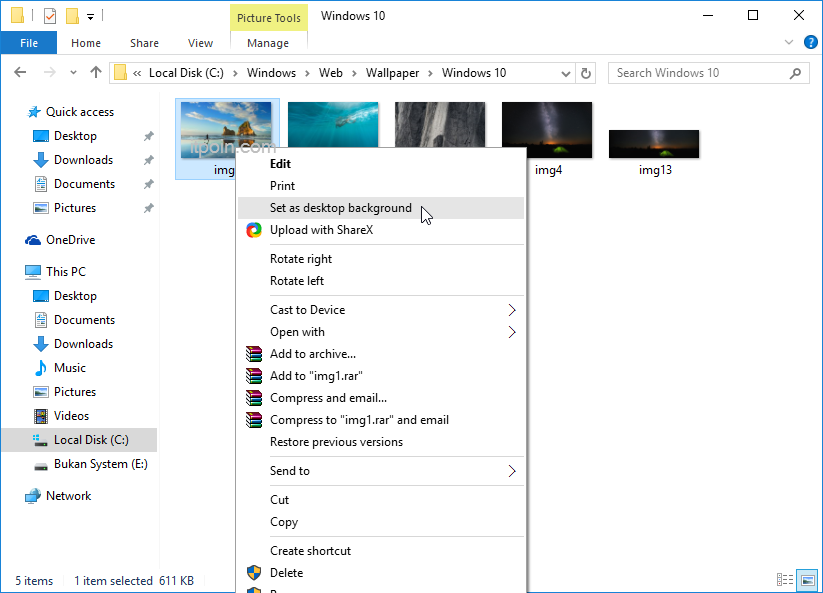The image size is (823, 593).
Task: Go up one folder level
Action: [96, 72]
